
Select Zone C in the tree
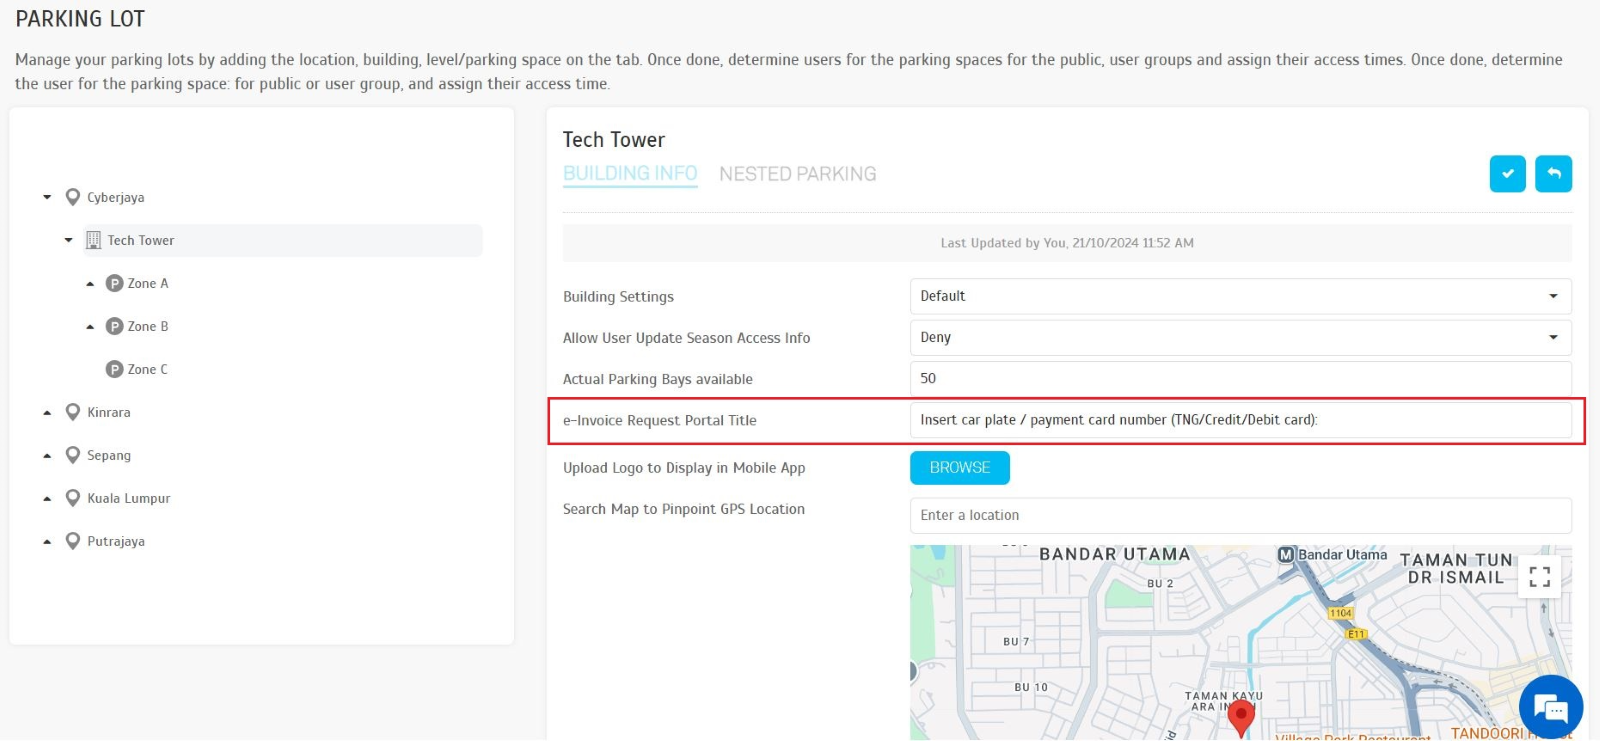(147, 370)
